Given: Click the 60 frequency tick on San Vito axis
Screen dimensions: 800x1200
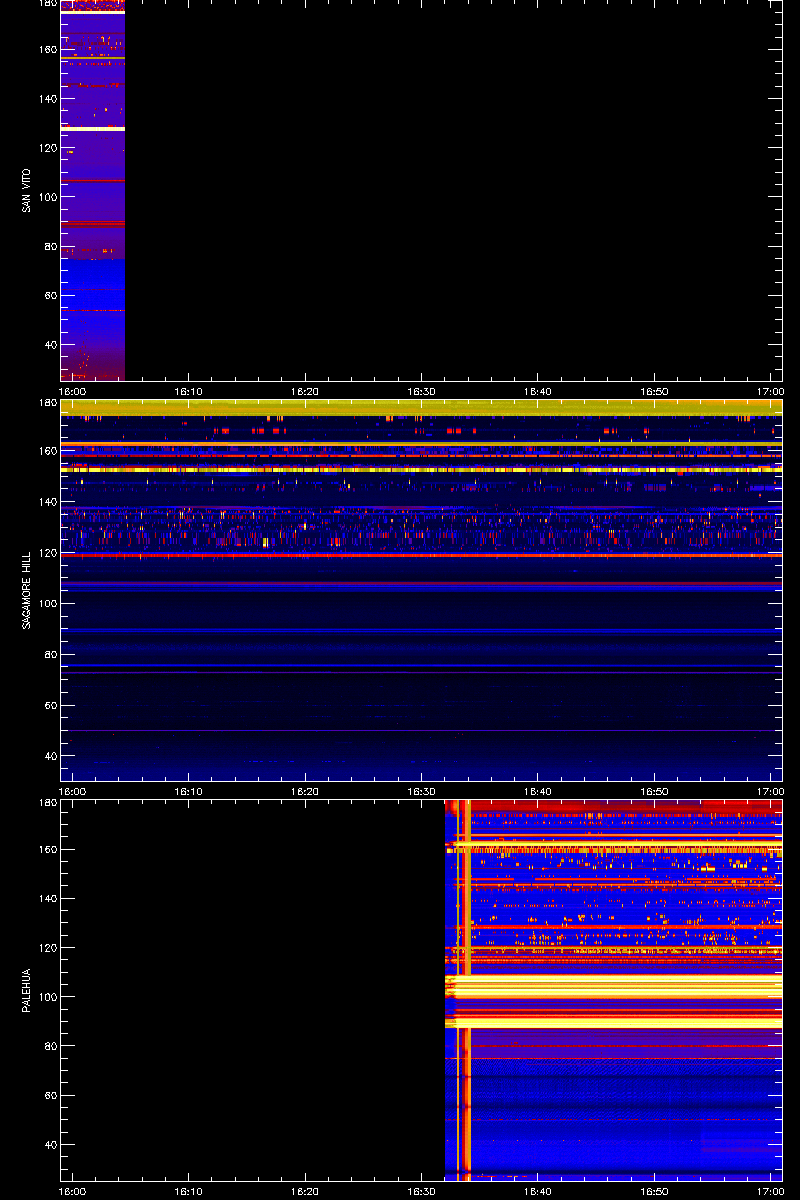Looking at the screenshot, I should coord(50,295).
